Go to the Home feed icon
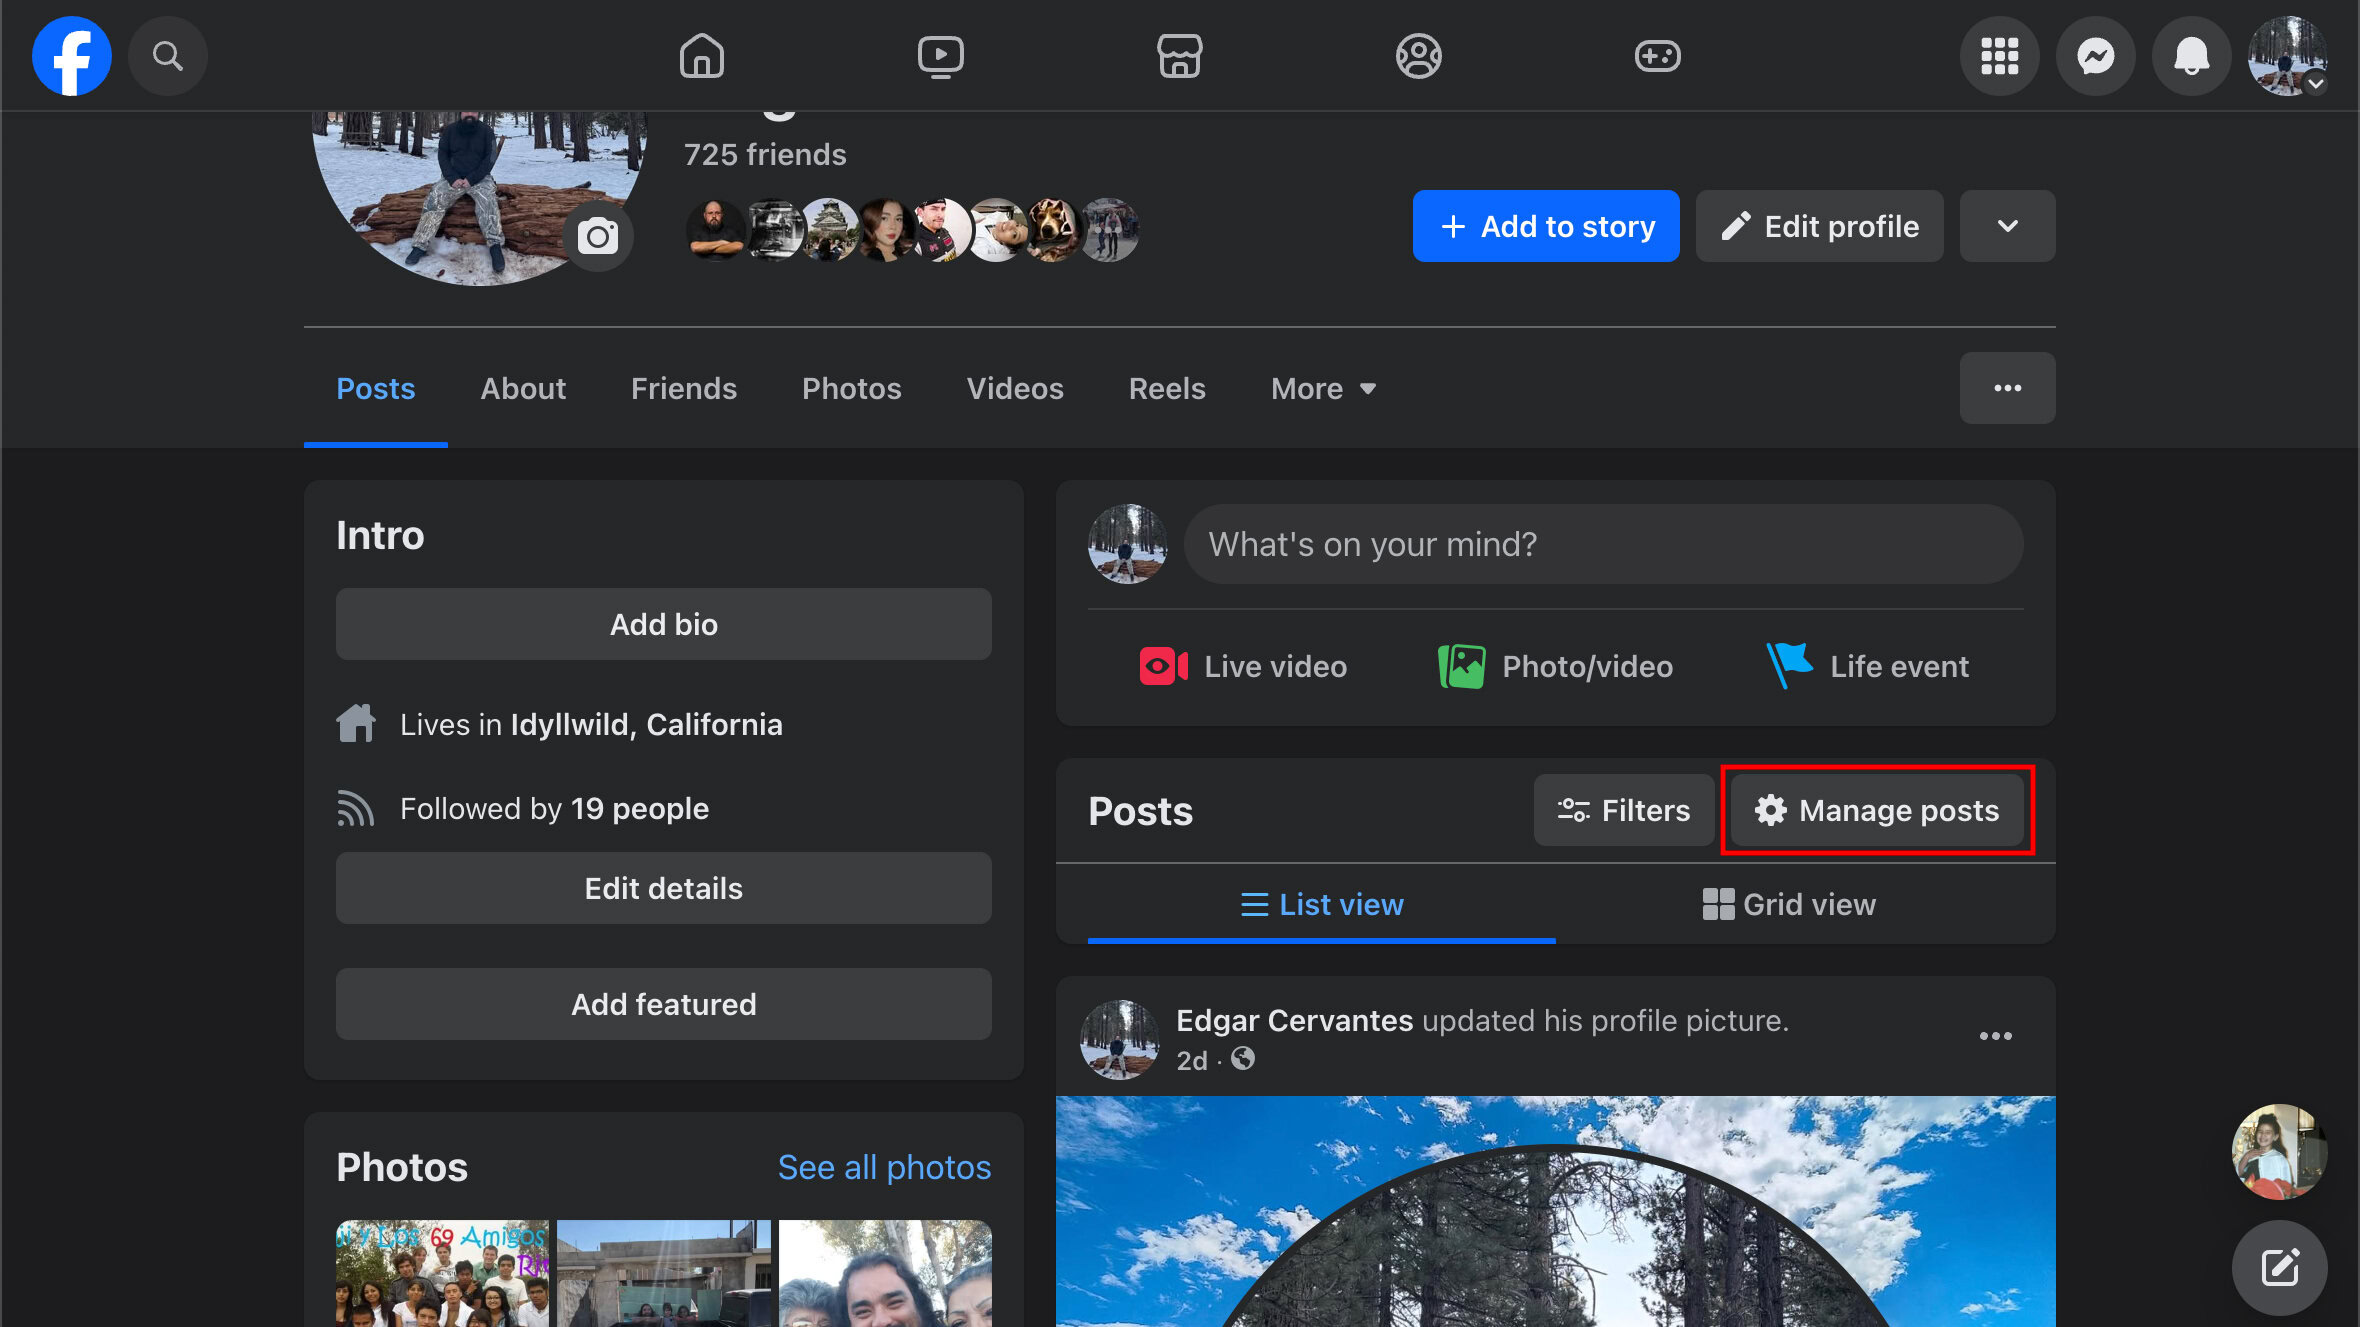The height and width of the screenshot is (1327, 2360). (701, 56)
